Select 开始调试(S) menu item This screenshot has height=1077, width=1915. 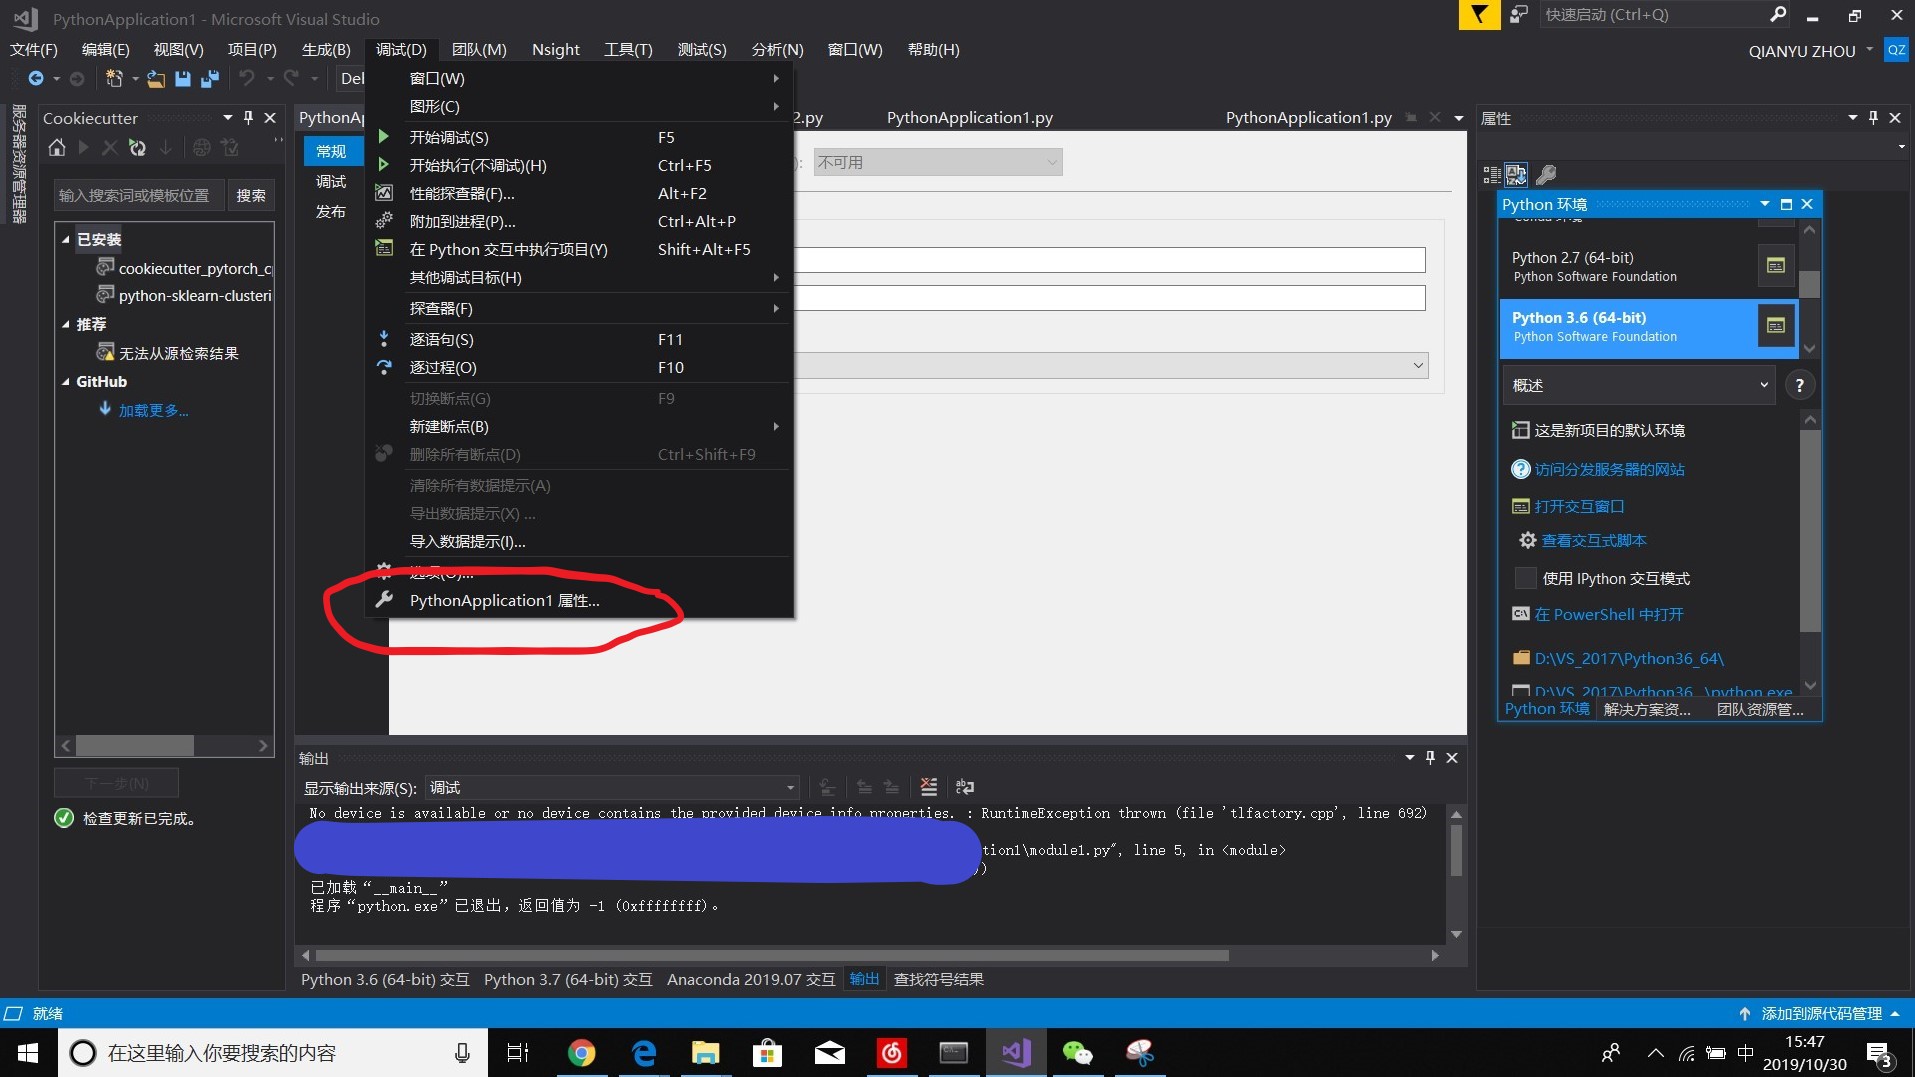pos(580,137)
